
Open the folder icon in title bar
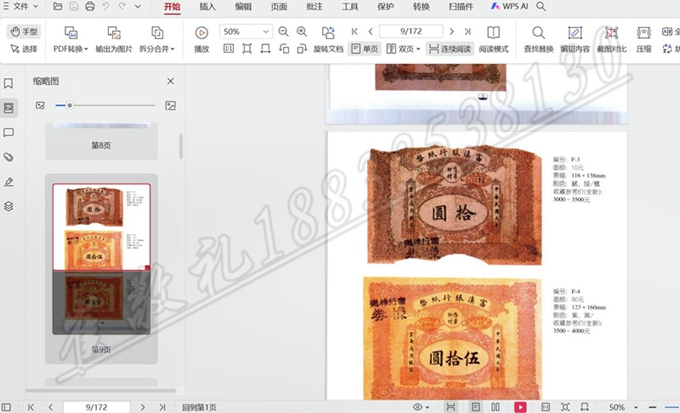click(x=57, y=7)
